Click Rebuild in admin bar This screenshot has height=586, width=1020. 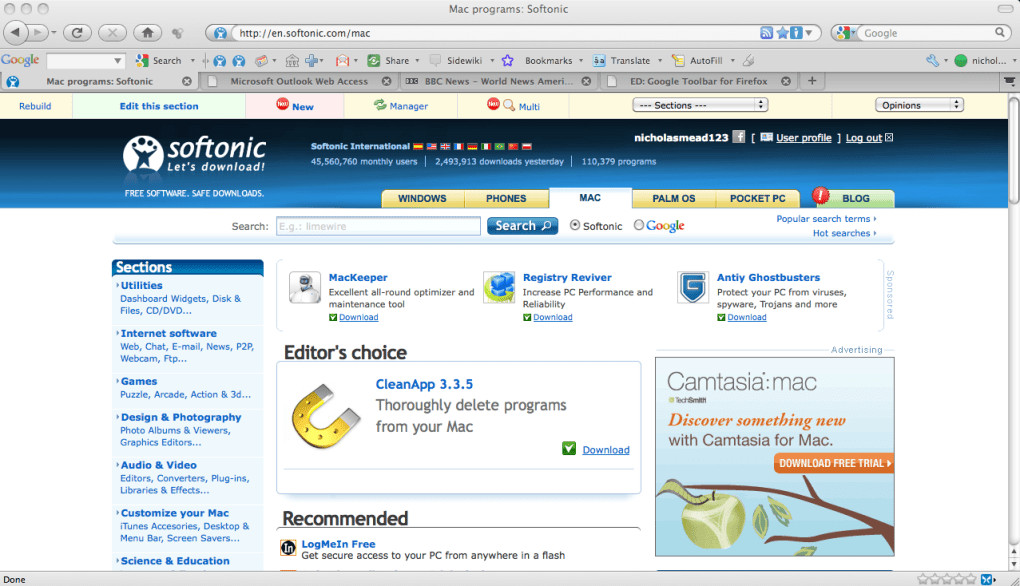(35, 106)
